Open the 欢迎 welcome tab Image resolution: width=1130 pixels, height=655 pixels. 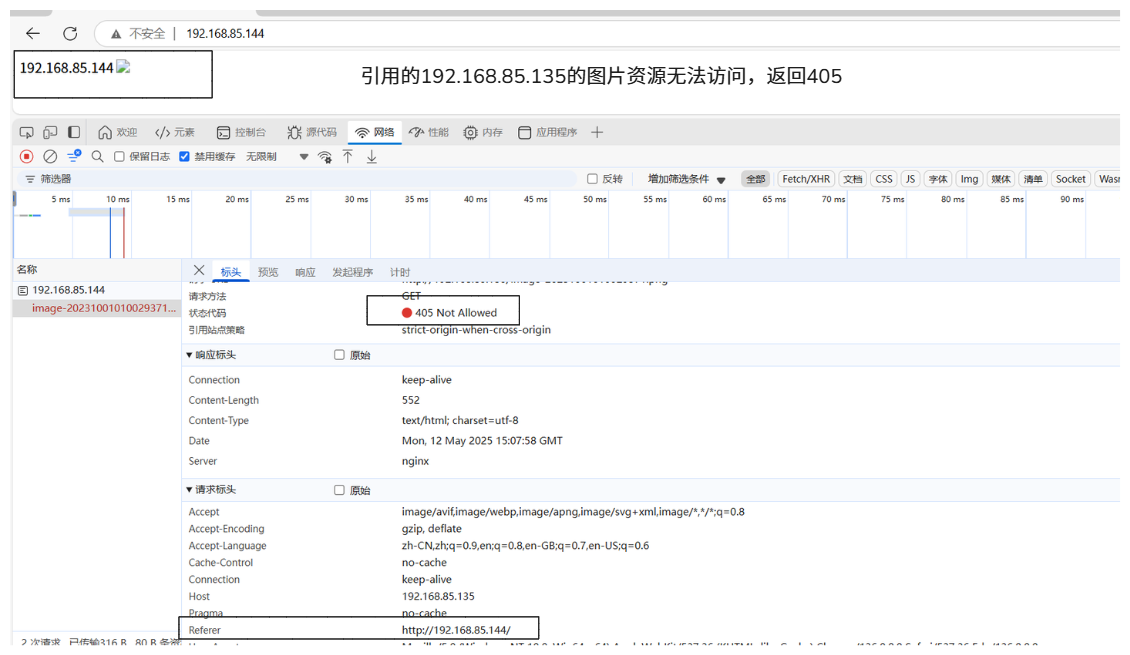coord(117,133)
